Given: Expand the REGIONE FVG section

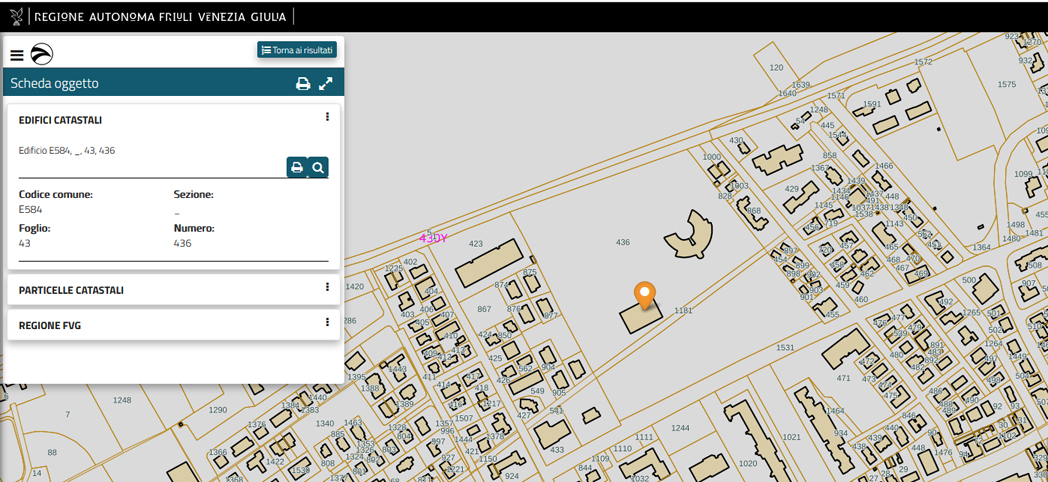Looking at the screenshot, I should [x=50, y=325].
